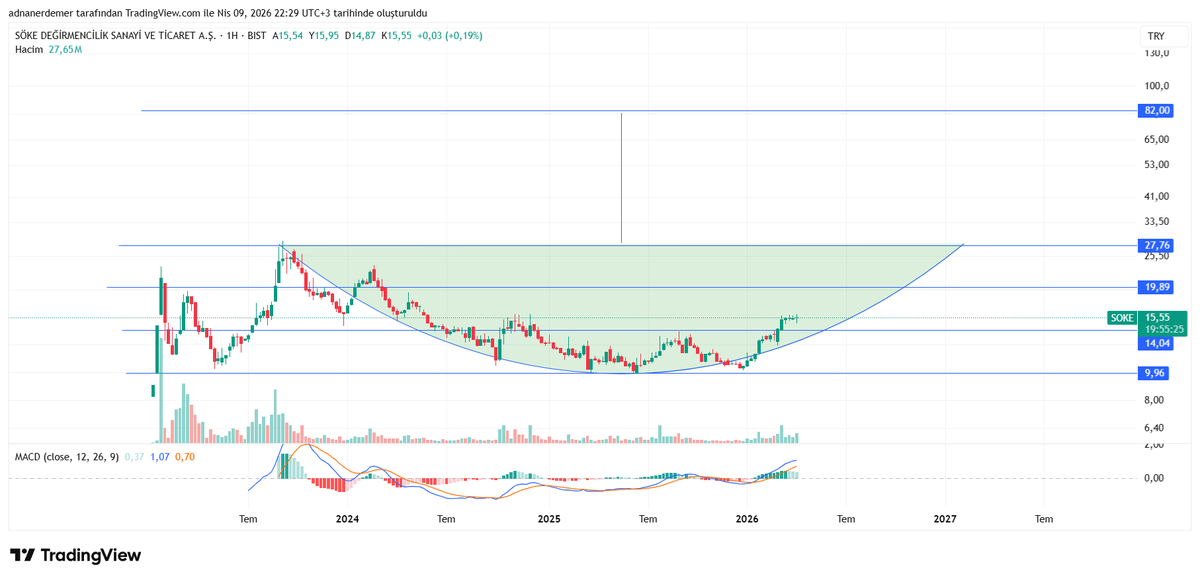
Task: Click the 33,50 price axis value
Action: [x=1157, y=221]
